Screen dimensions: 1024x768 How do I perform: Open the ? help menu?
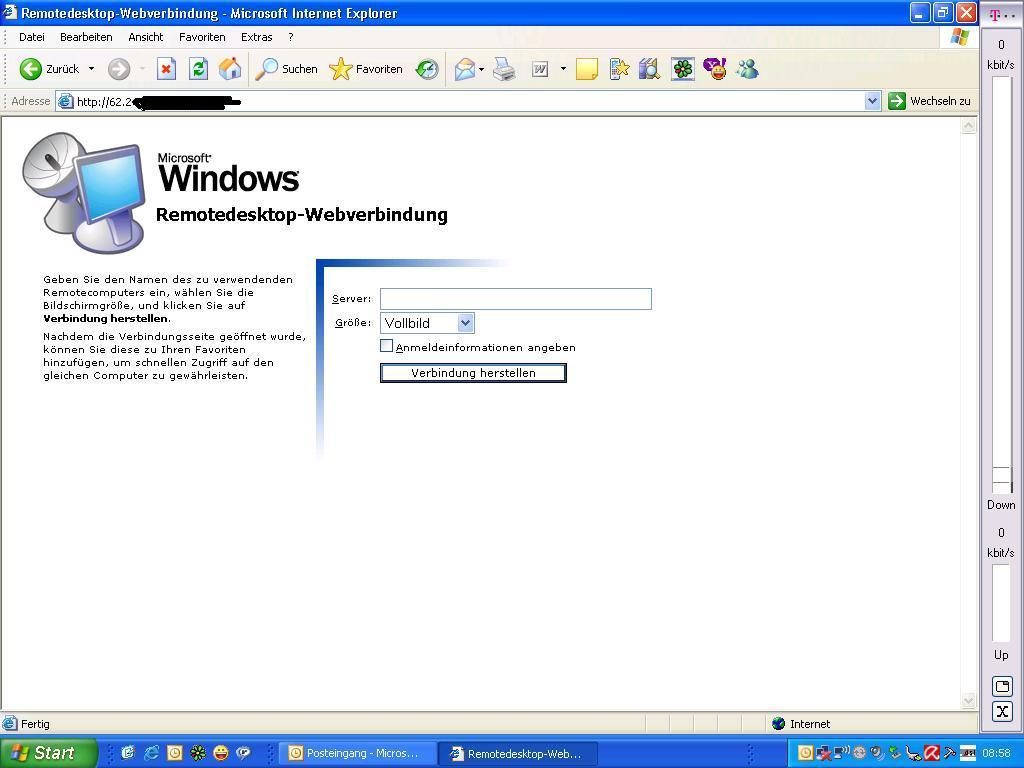click(x=291, y=37)
